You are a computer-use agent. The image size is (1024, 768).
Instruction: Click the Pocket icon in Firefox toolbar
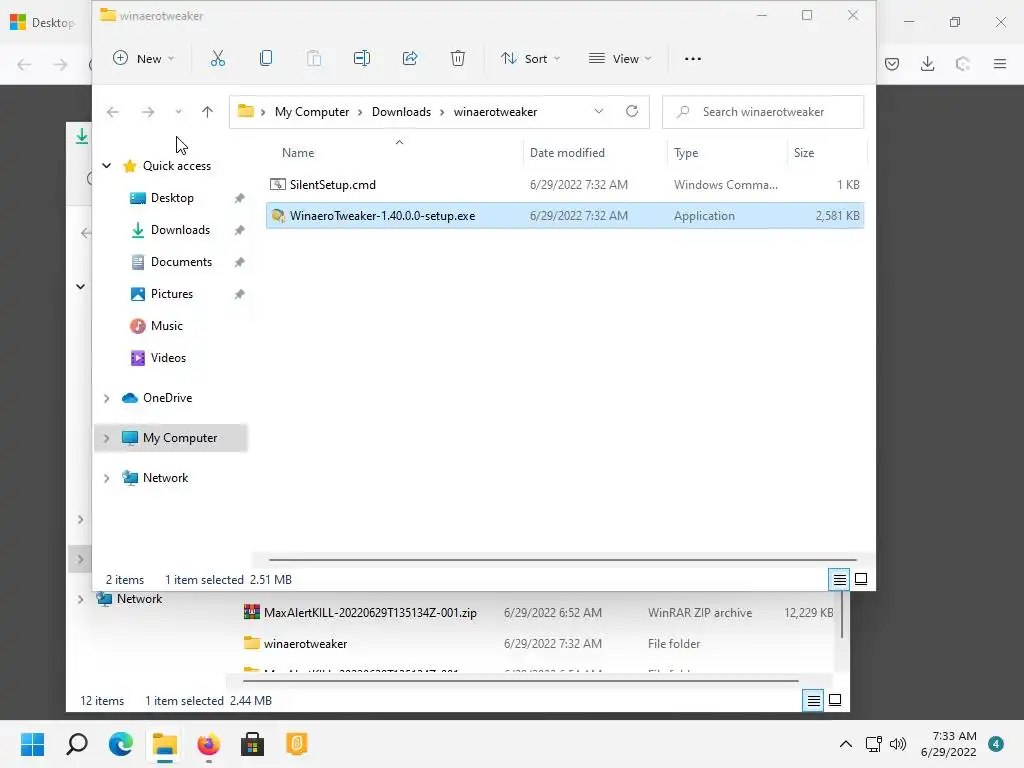(892, 63)
